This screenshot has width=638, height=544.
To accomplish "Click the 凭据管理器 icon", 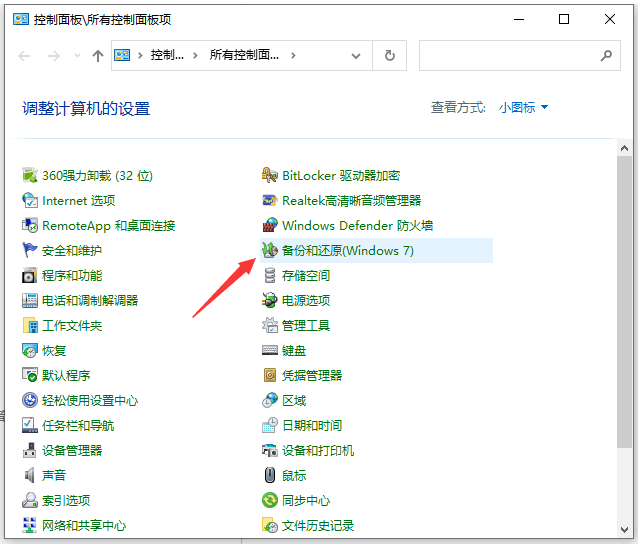I will (x=270, y=375).
